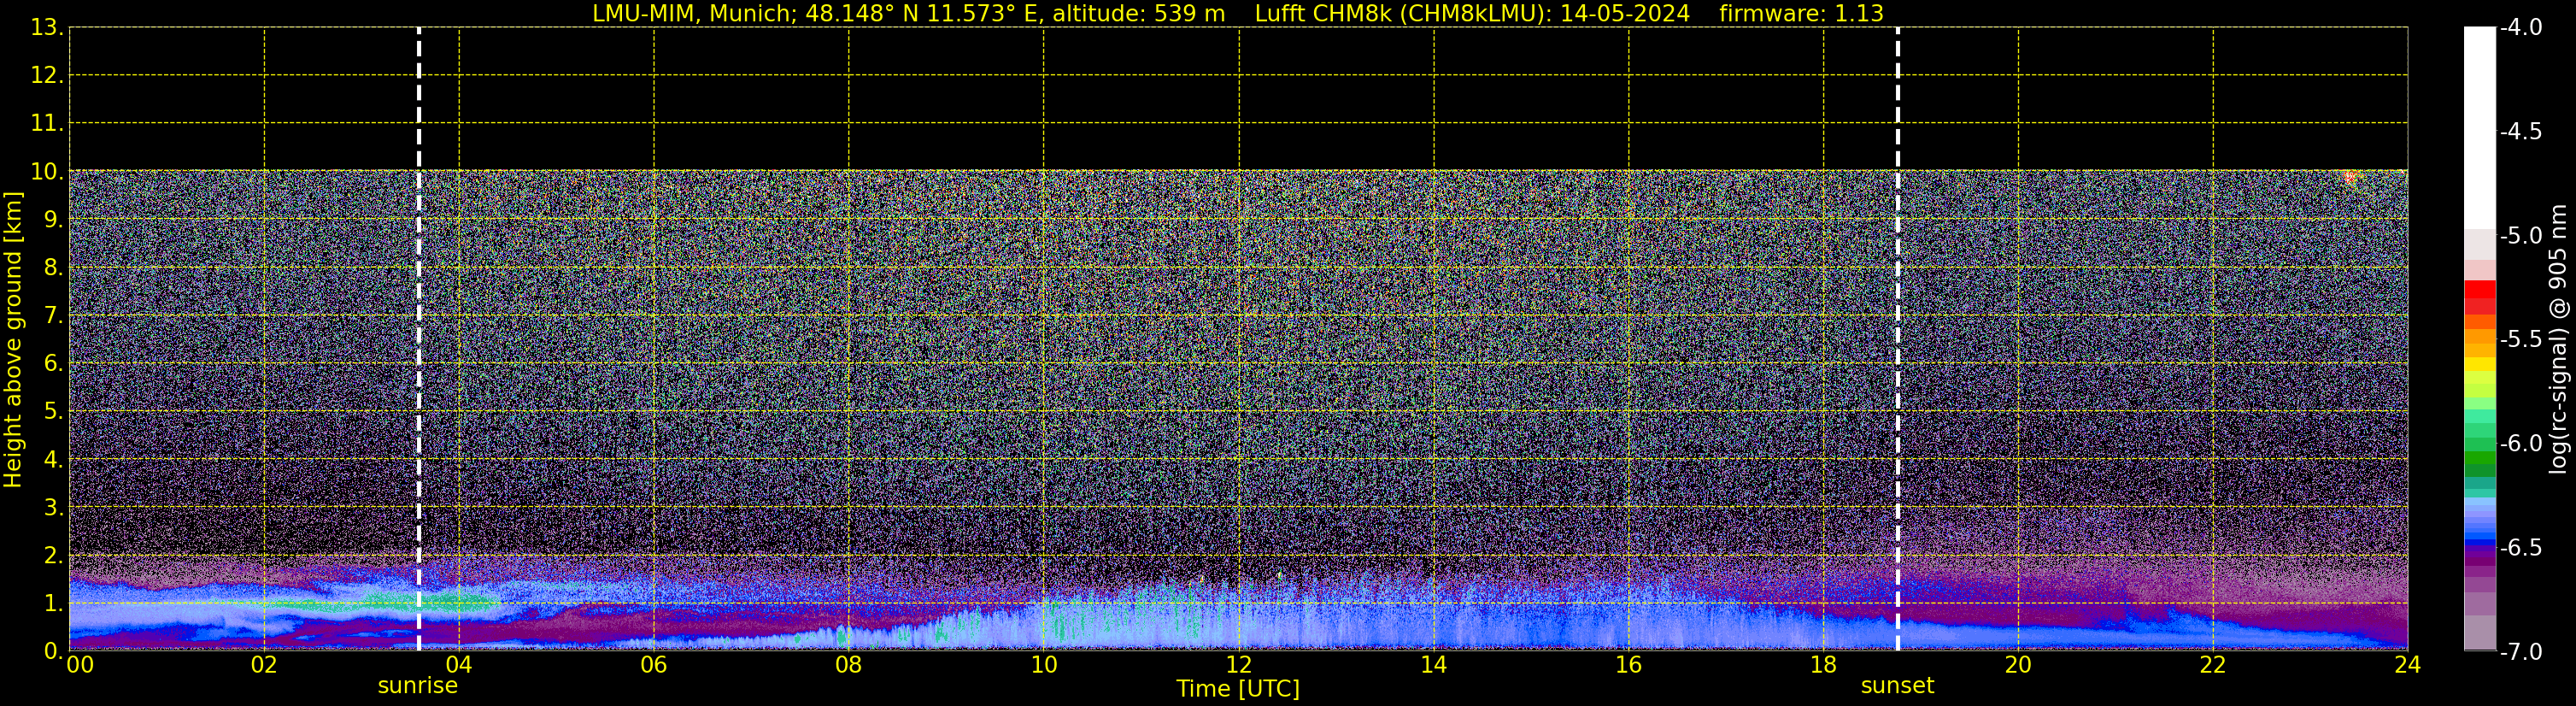Click the "log(rc-signal) @ 905 nm" colorbar label
Image resolution: width=2576 pixels, height=706 pixels.
(2558, 339)
